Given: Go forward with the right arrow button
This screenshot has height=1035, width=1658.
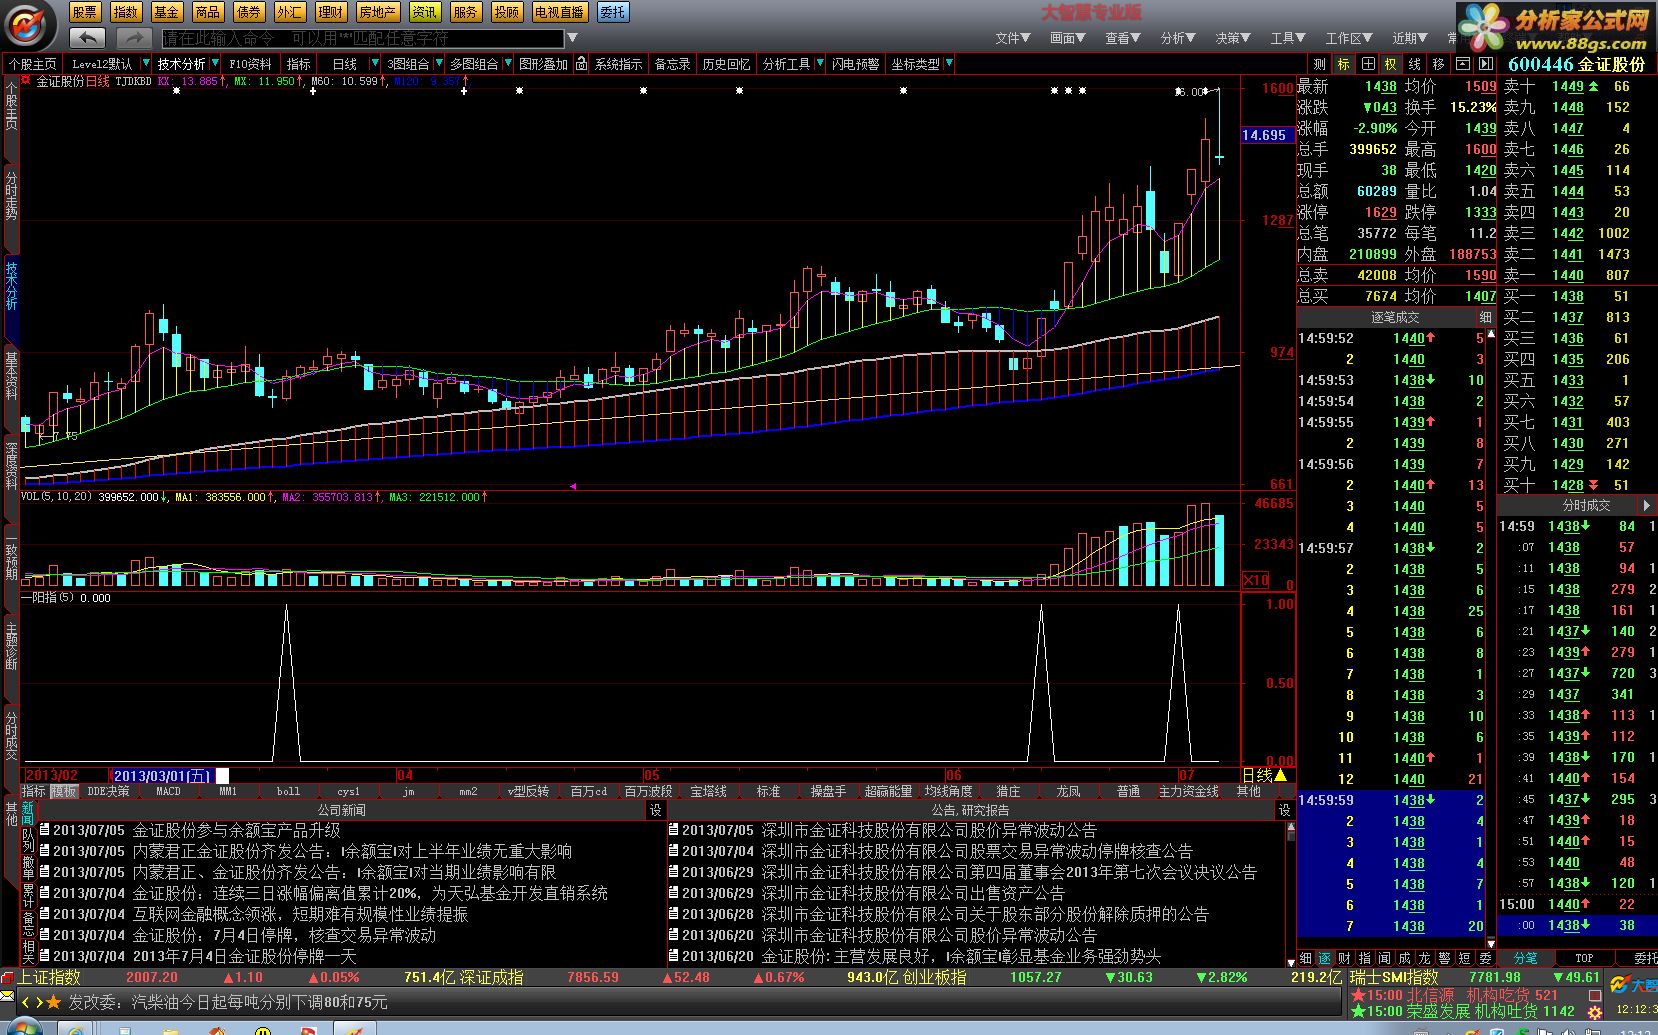Looking at the screenshot, I should pyautogui.click(x=133, y=38).
